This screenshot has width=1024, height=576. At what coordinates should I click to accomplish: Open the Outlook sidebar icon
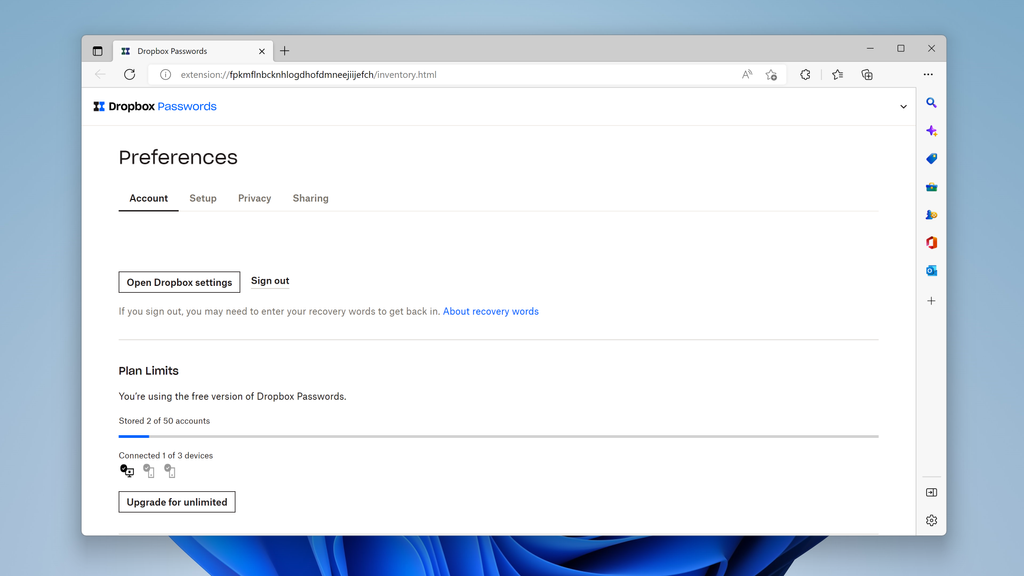931,270
